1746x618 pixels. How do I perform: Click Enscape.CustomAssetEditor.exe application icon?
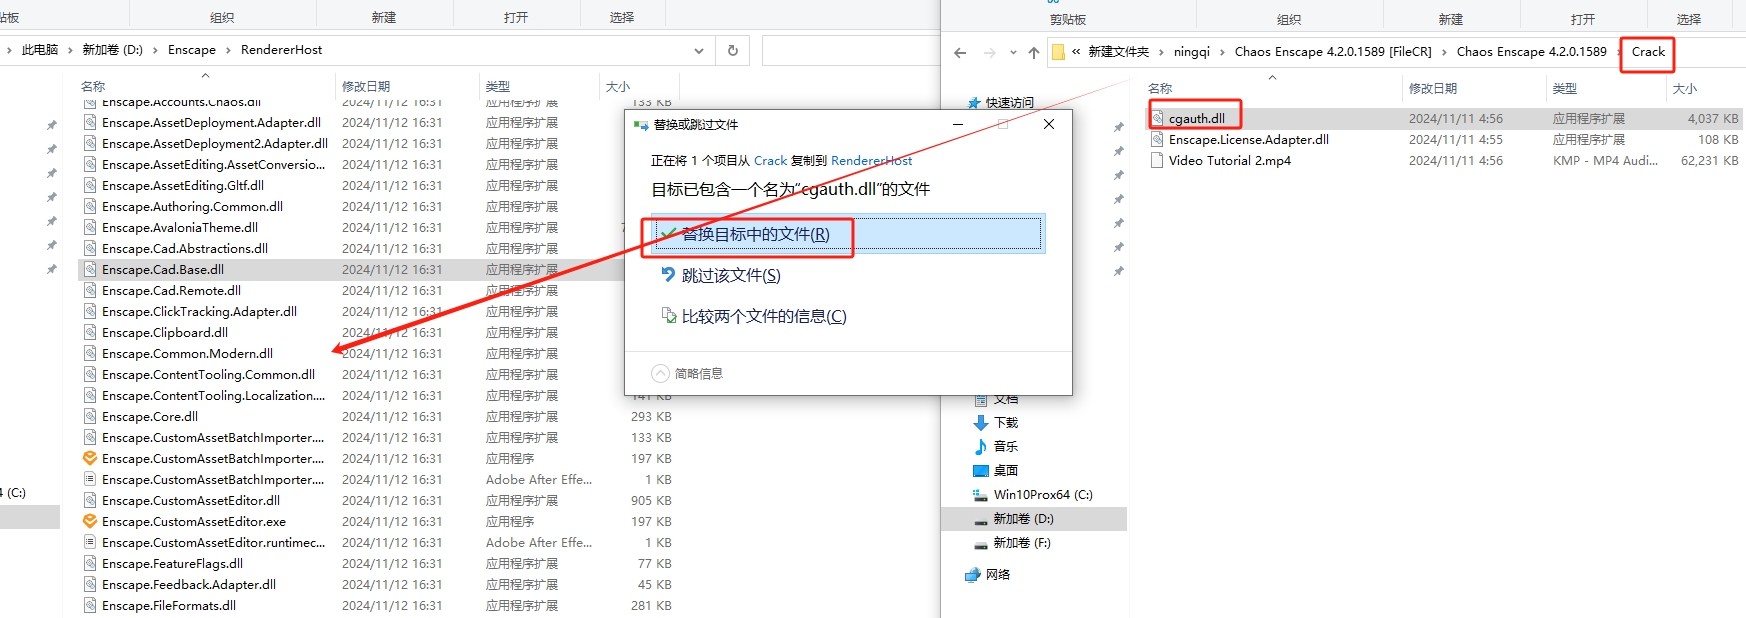[90, 521]
